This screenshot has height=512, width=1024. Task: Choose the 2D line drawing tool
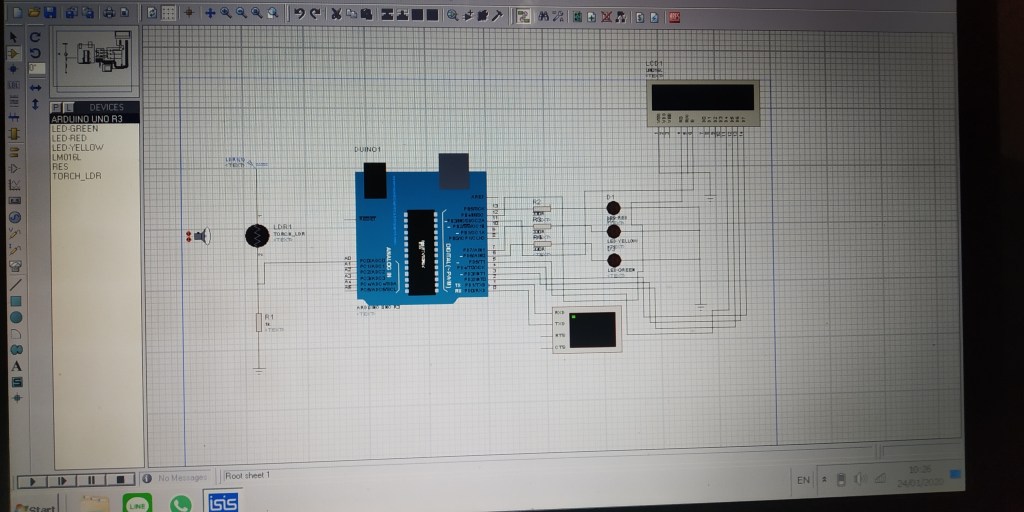(16, 284)
